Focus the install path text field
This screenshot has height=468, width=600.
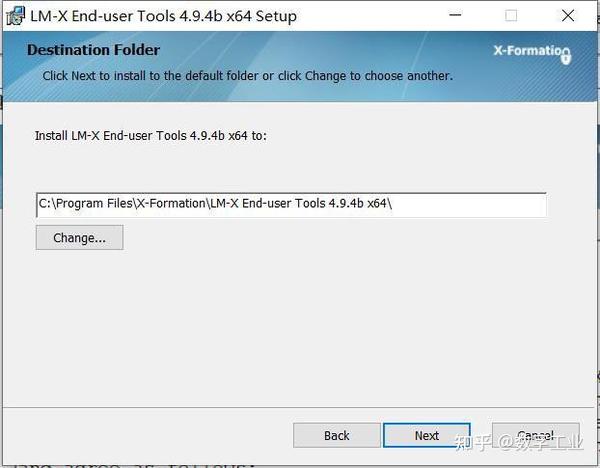point(291,204)
